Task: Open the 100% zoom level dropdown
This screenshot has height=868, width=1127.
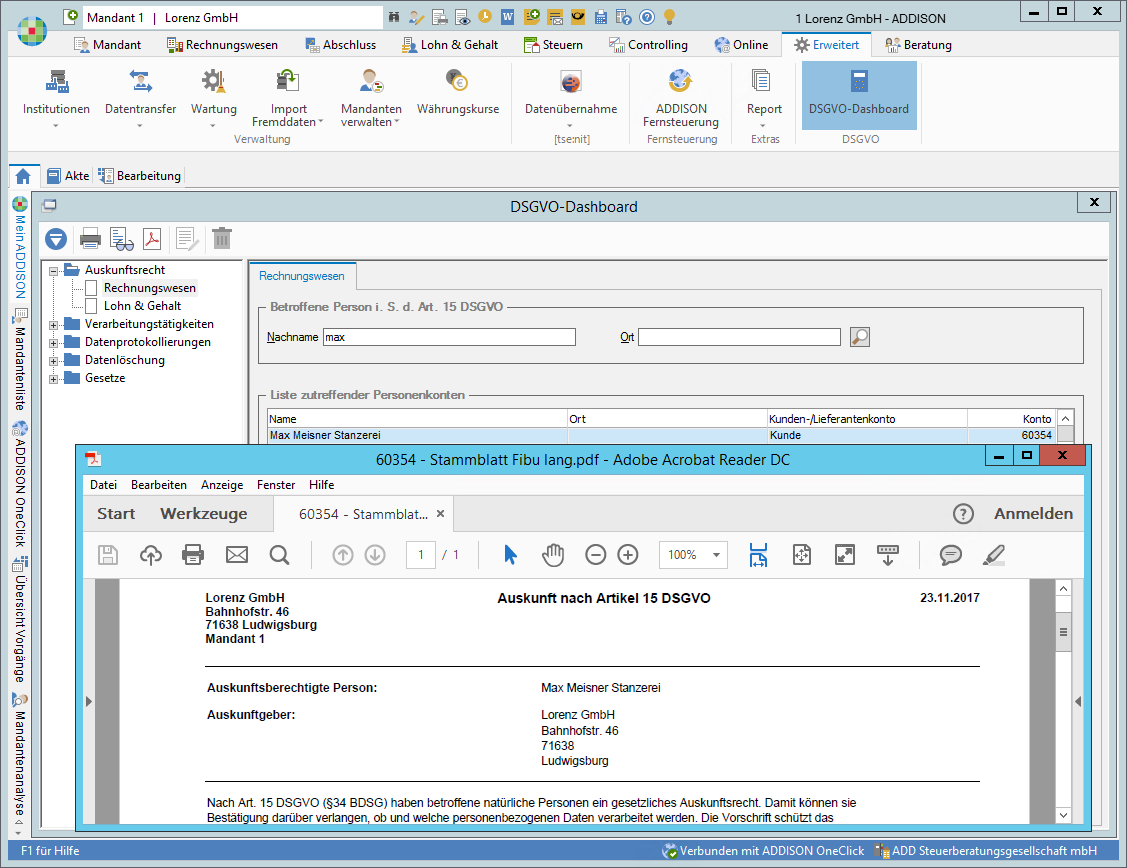Action: click(716, 555)
